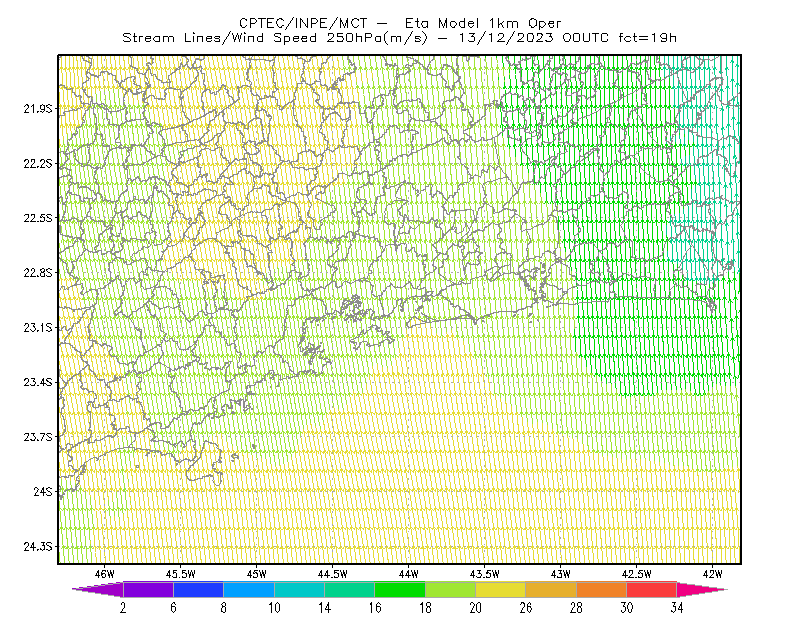Click the pink right arrow end of colorbar
This screenshot has width=800, height=618.
(702, 589)
